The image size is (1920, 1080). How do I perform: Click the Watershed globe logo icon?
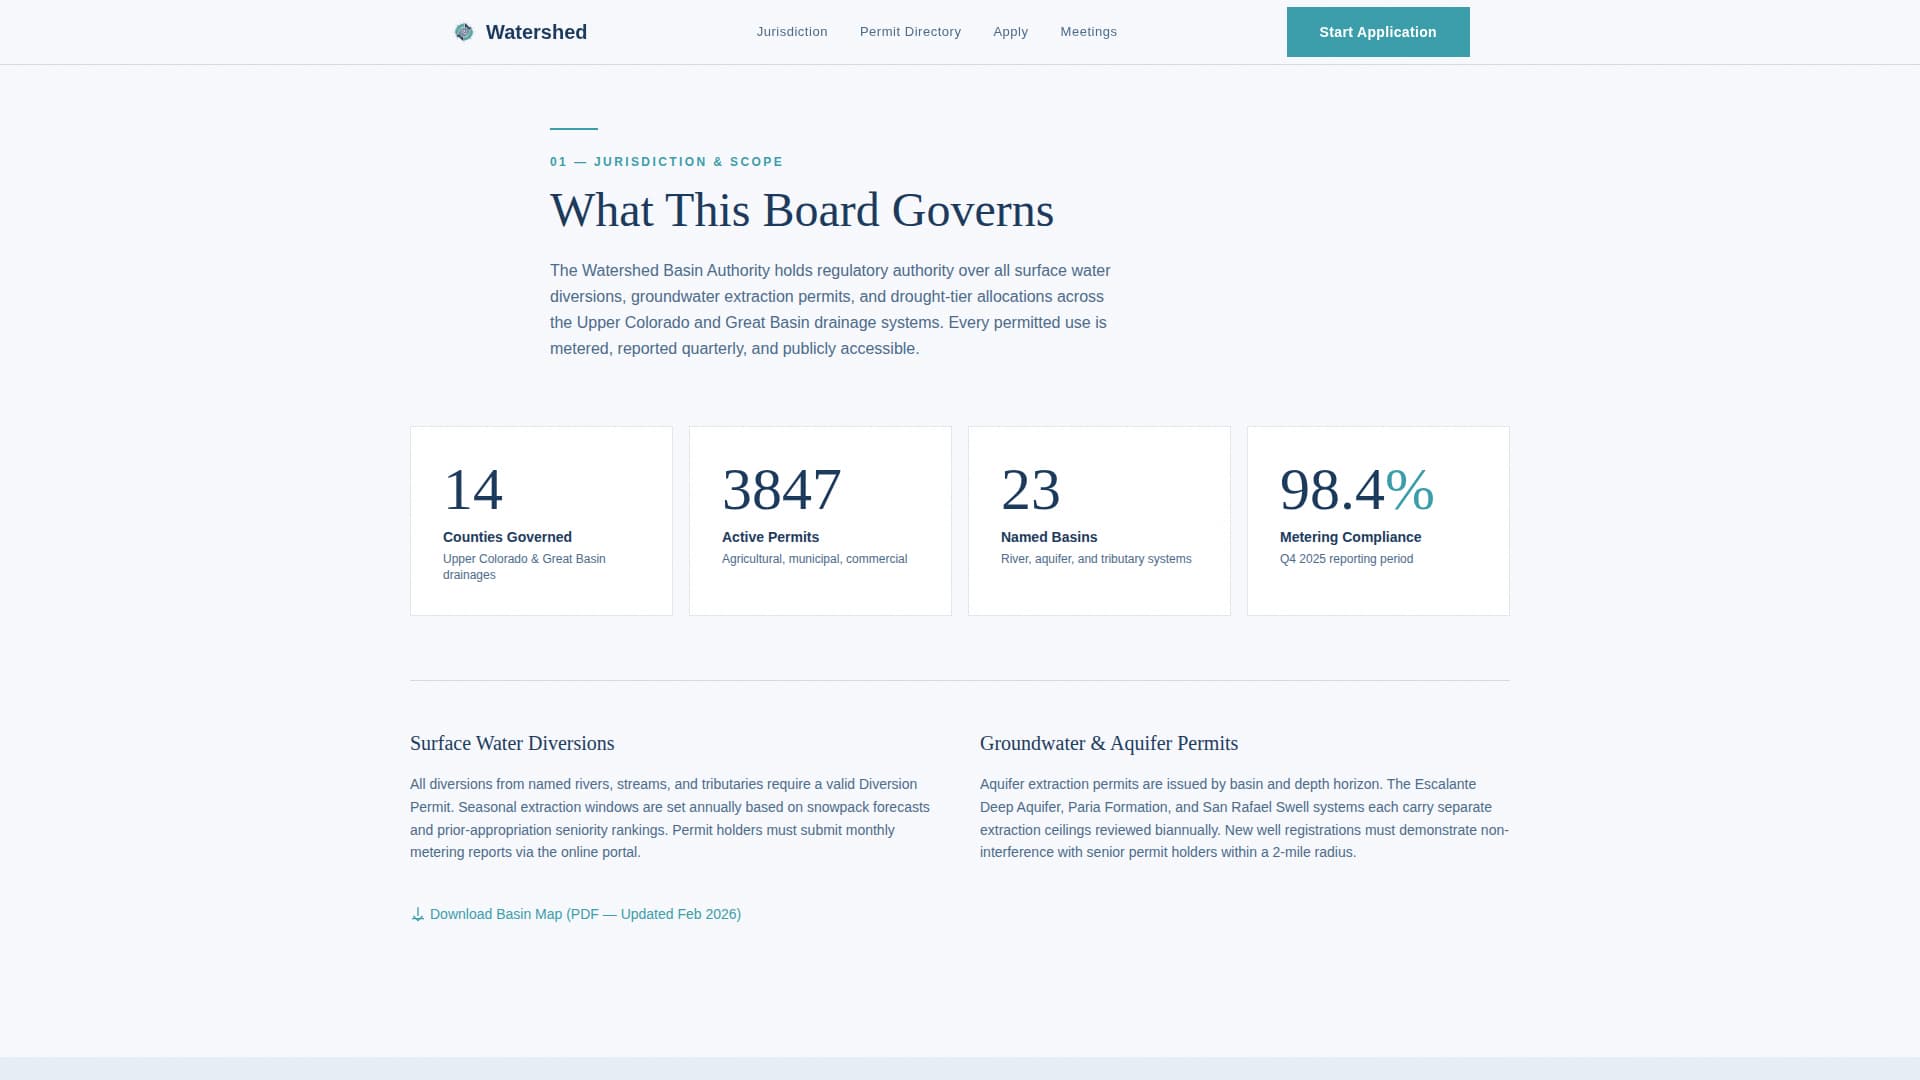click(x=464, y=32)
